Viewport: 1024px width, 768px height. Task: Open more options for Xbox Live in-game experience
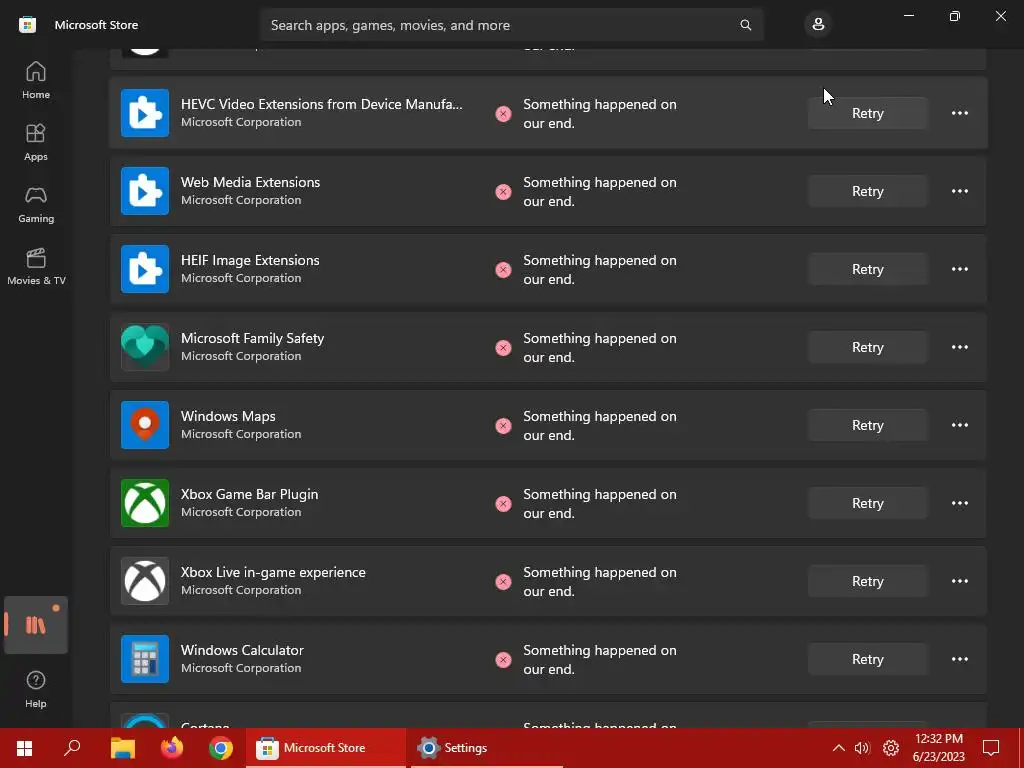pyautogui.click(x=959, y=581)
